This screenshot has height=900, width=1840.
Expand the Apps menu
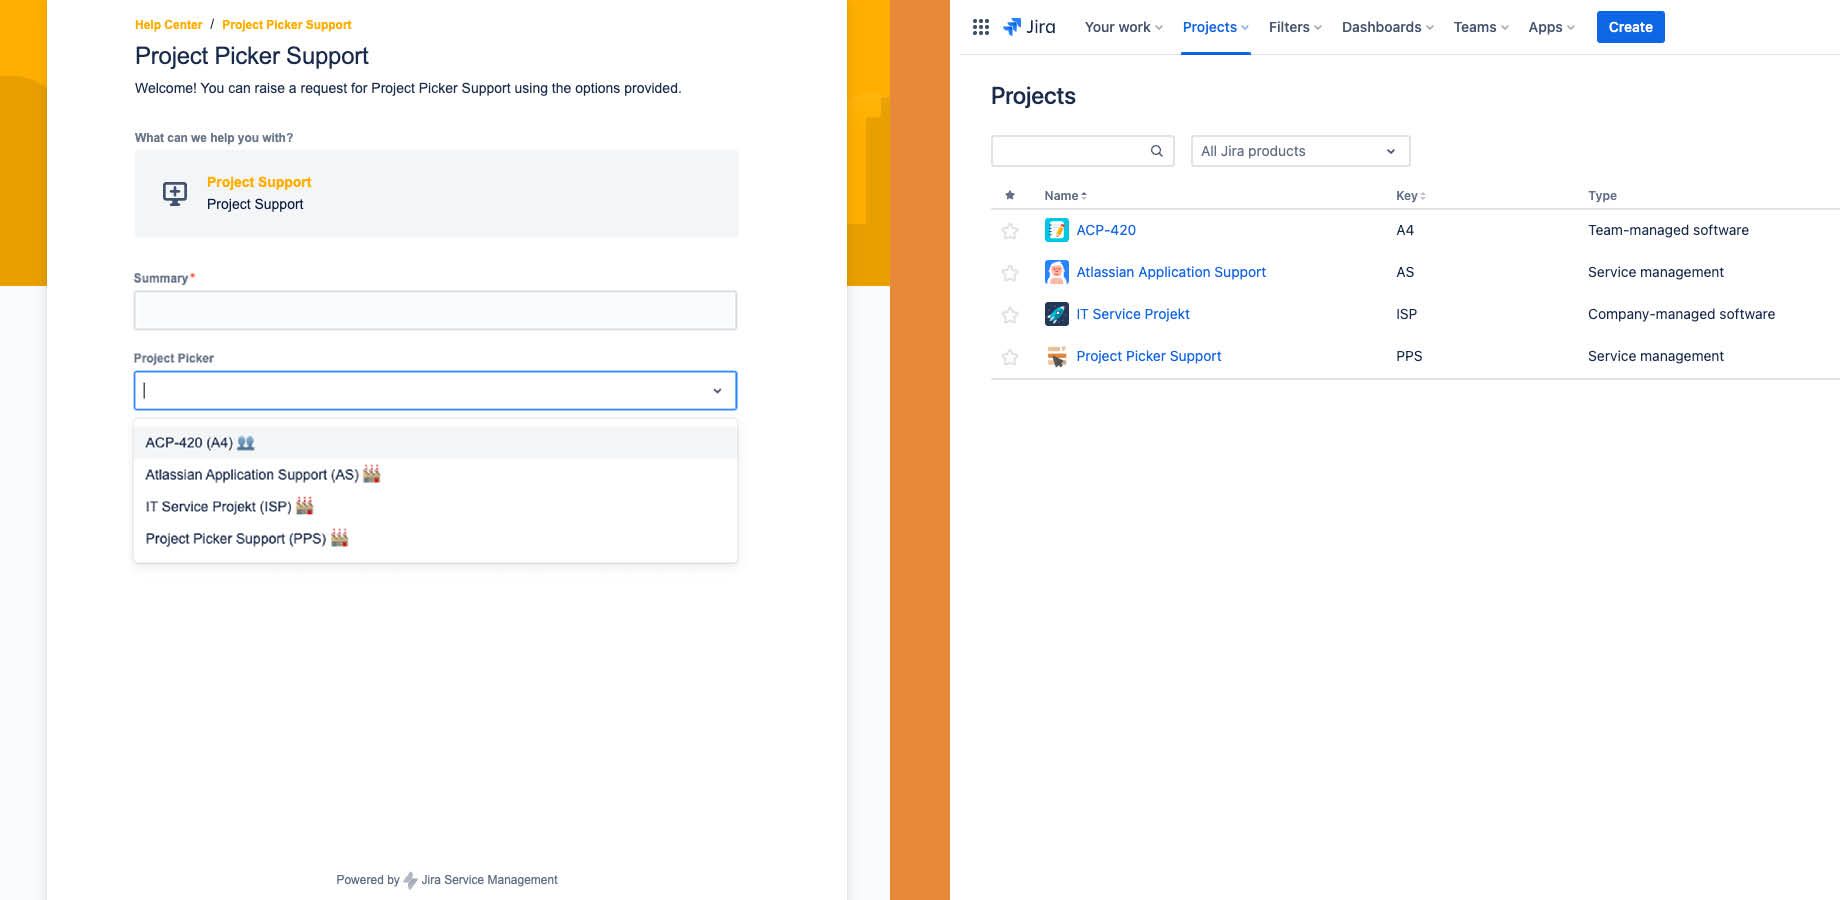(1551, 27)
